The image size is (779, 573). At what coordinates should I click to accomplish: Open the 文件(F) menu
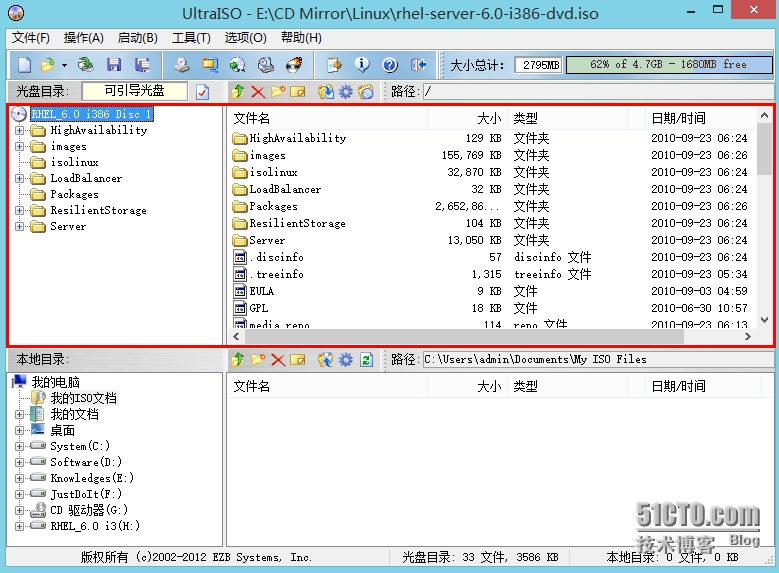[31, 38]
